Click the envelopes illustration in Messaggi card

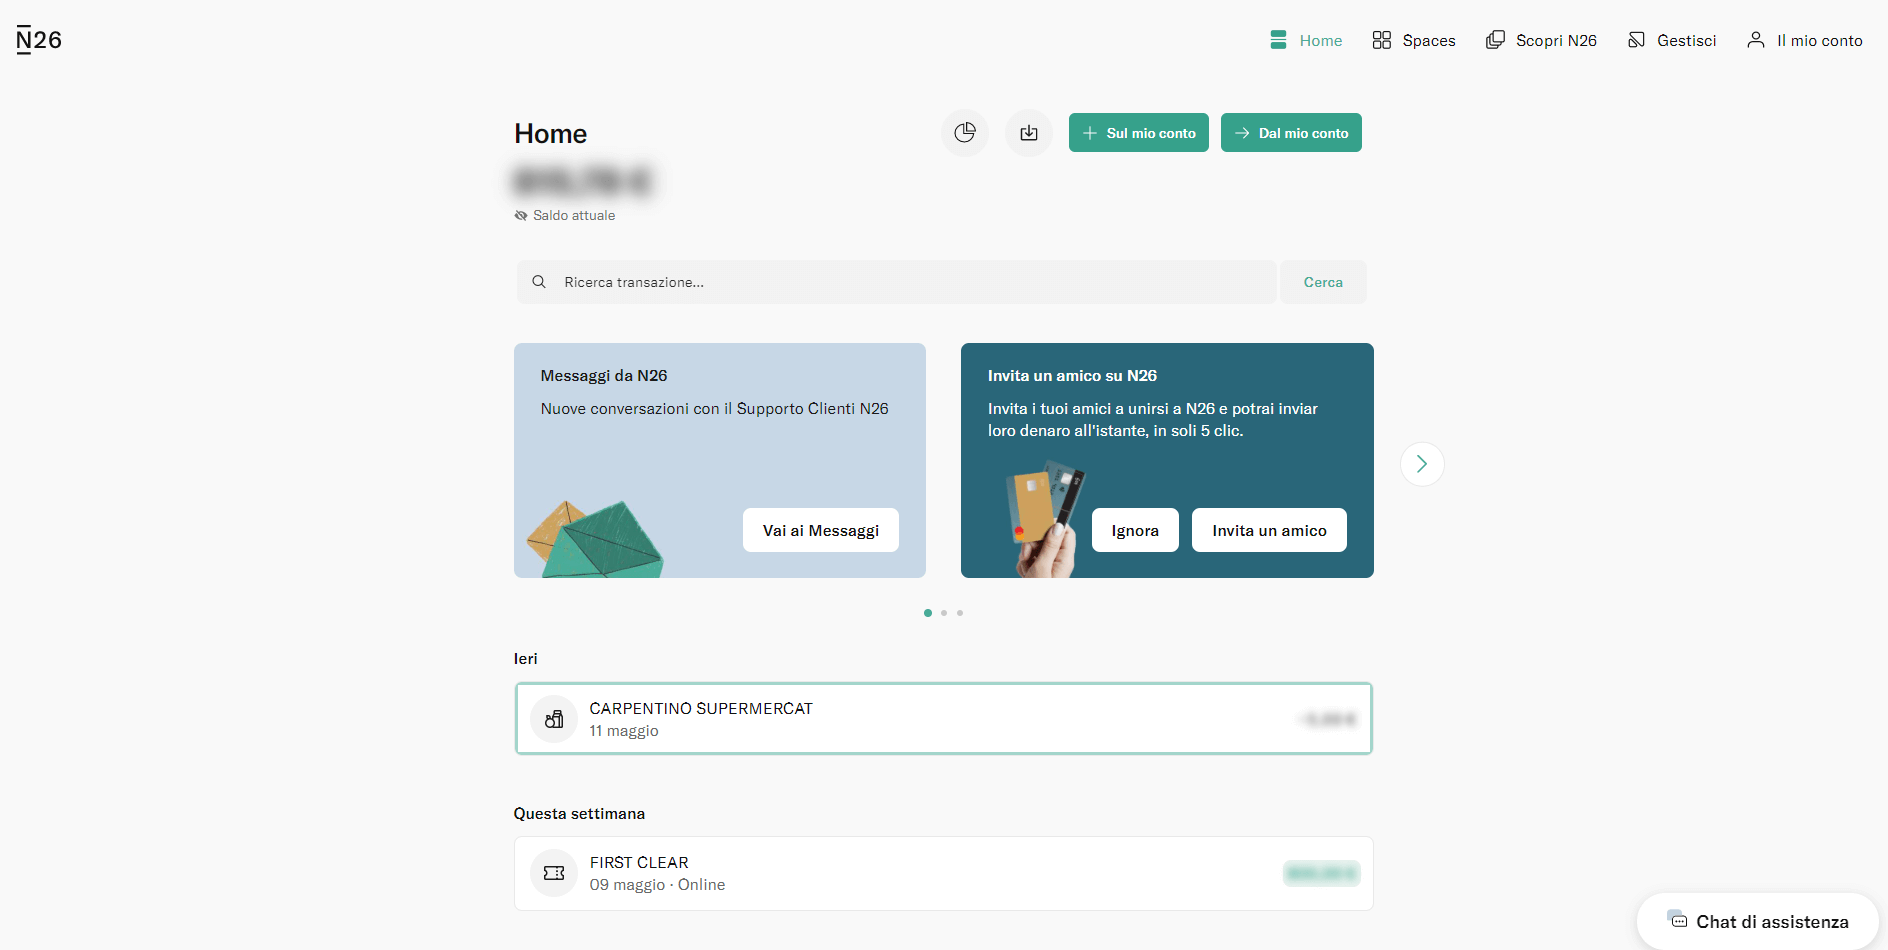594,538
